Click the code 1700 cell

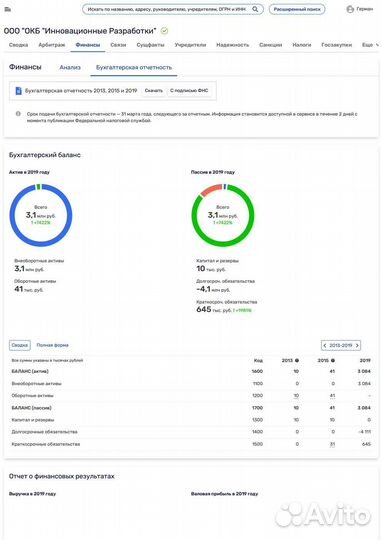[x=257, y=408]
